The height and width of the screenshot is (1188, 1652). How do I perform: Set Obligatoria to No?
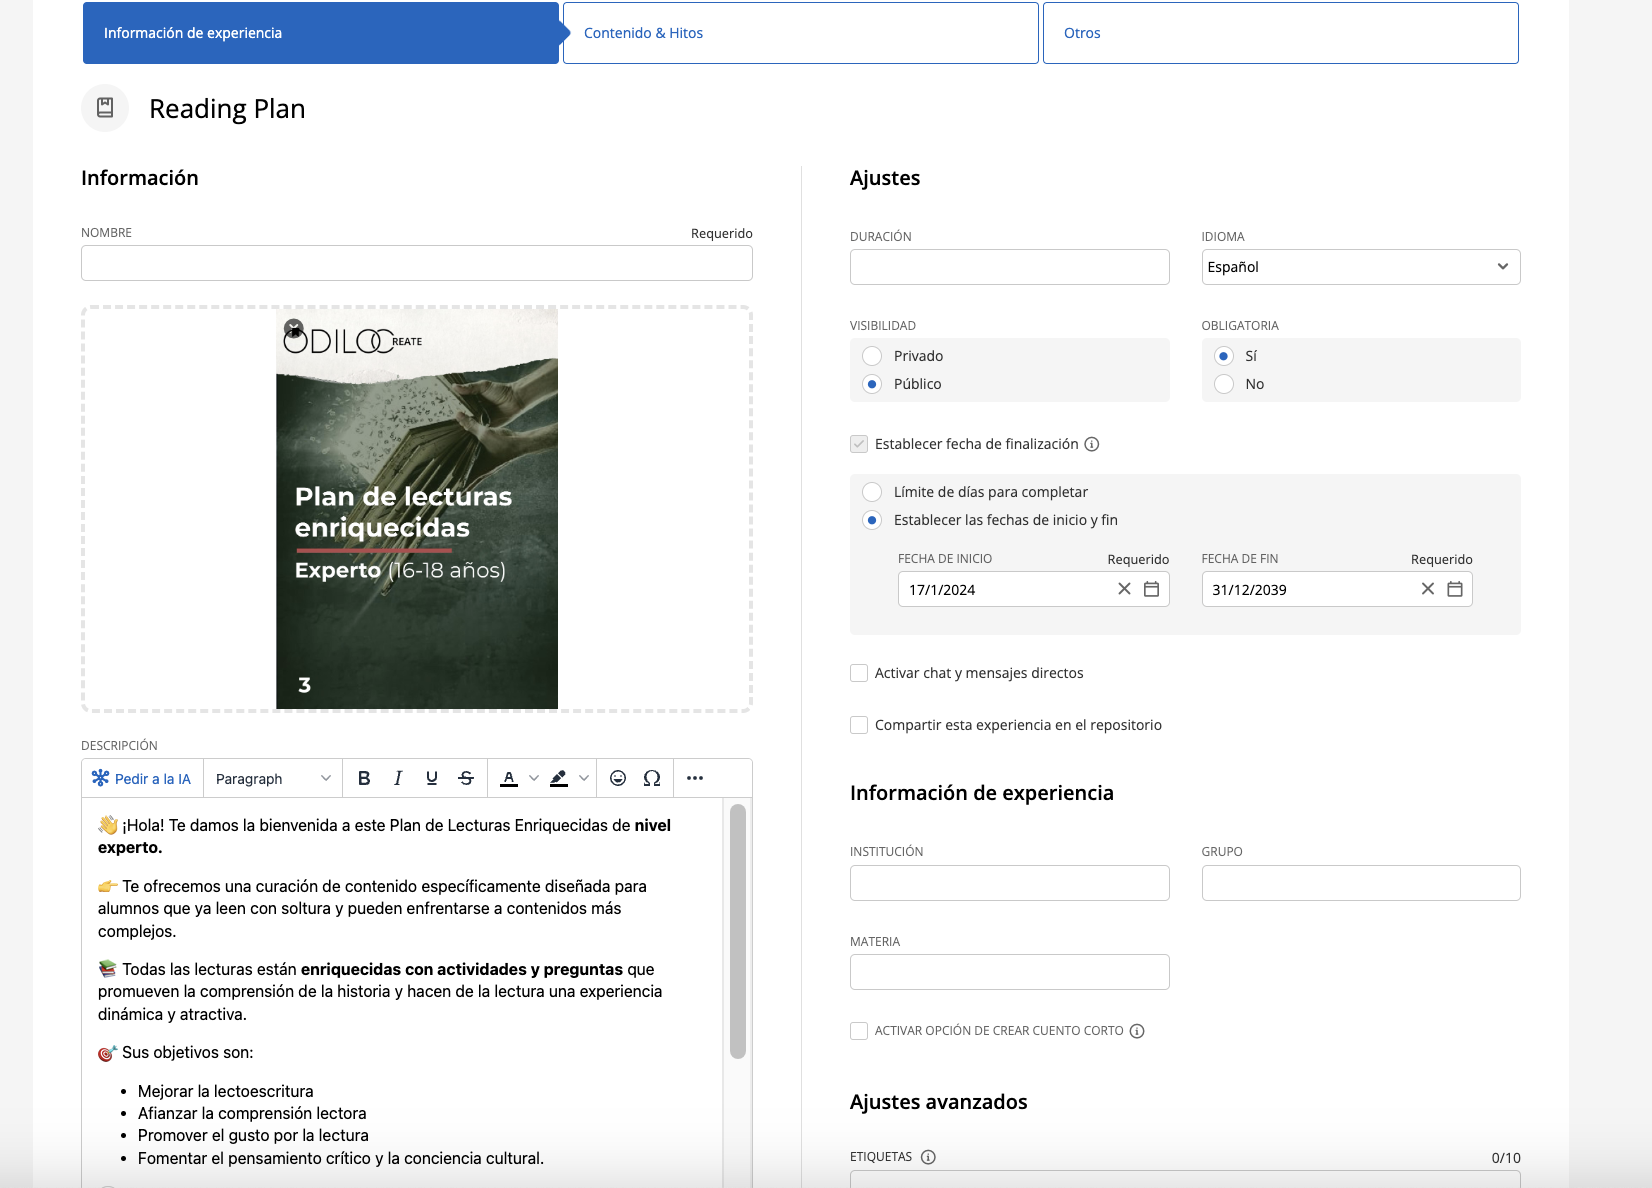[x=1224, y=384]
